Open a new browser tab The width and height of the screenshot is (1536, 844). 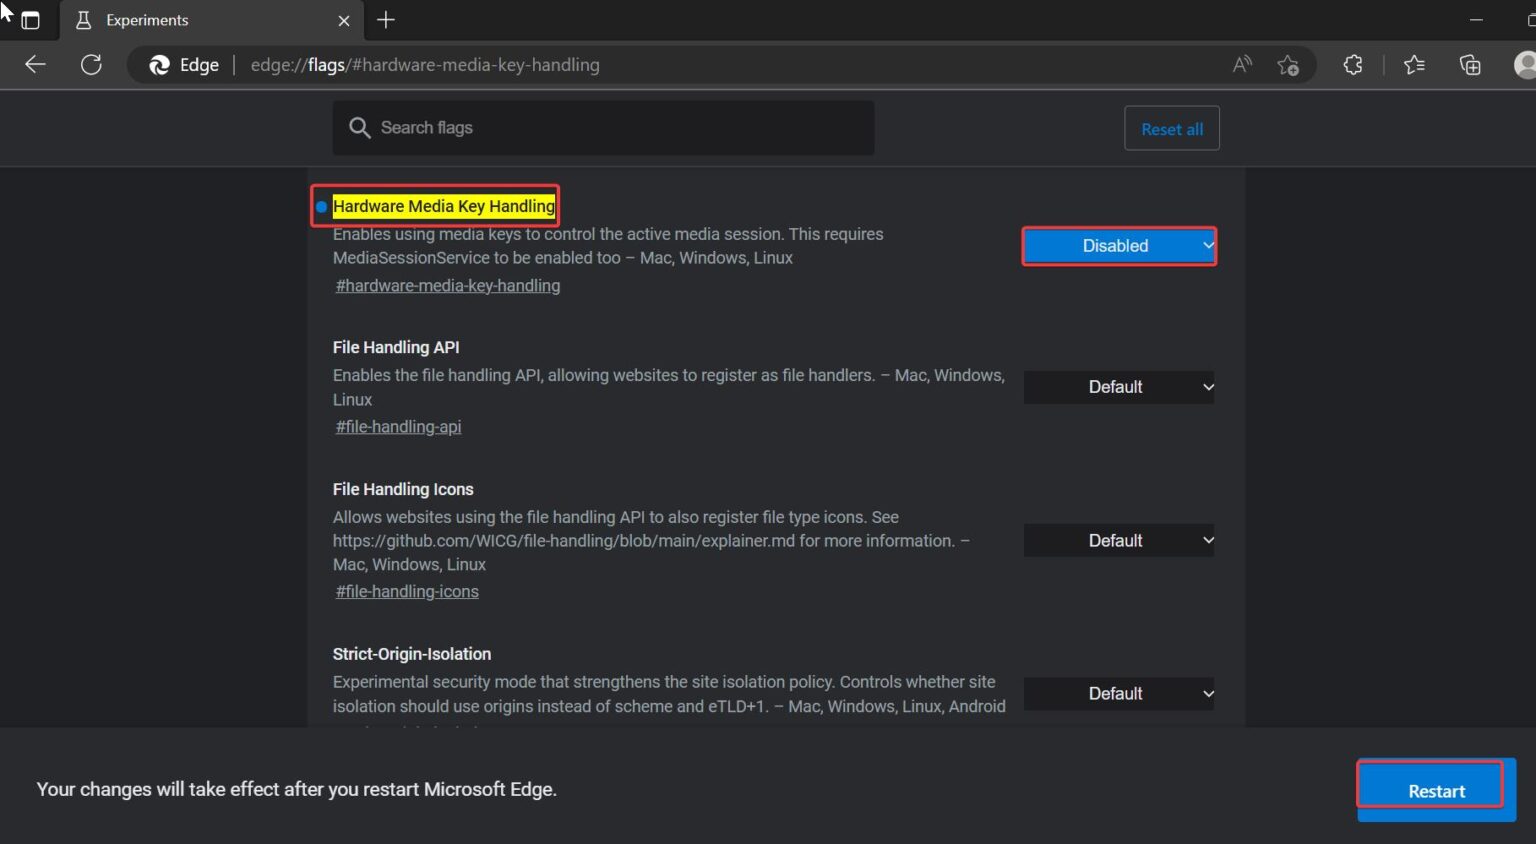[386, 20]
